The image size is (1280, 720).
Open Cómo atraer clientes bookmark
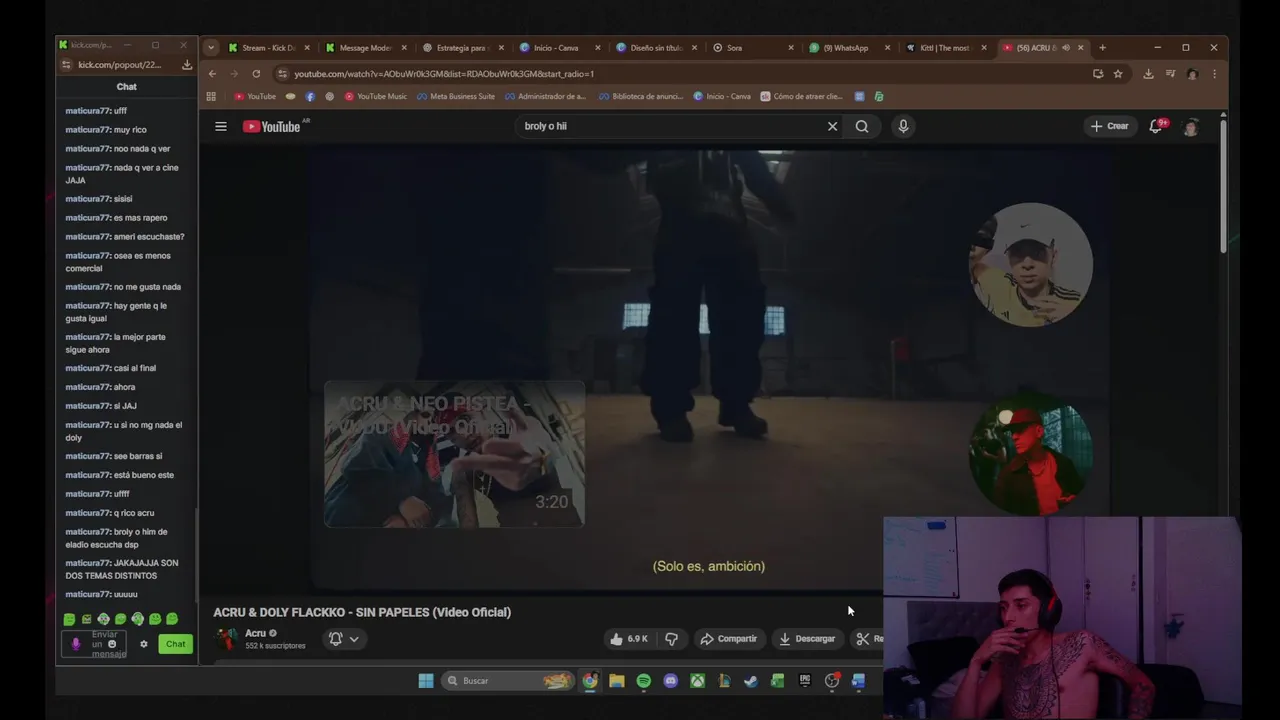click(801, 97)
